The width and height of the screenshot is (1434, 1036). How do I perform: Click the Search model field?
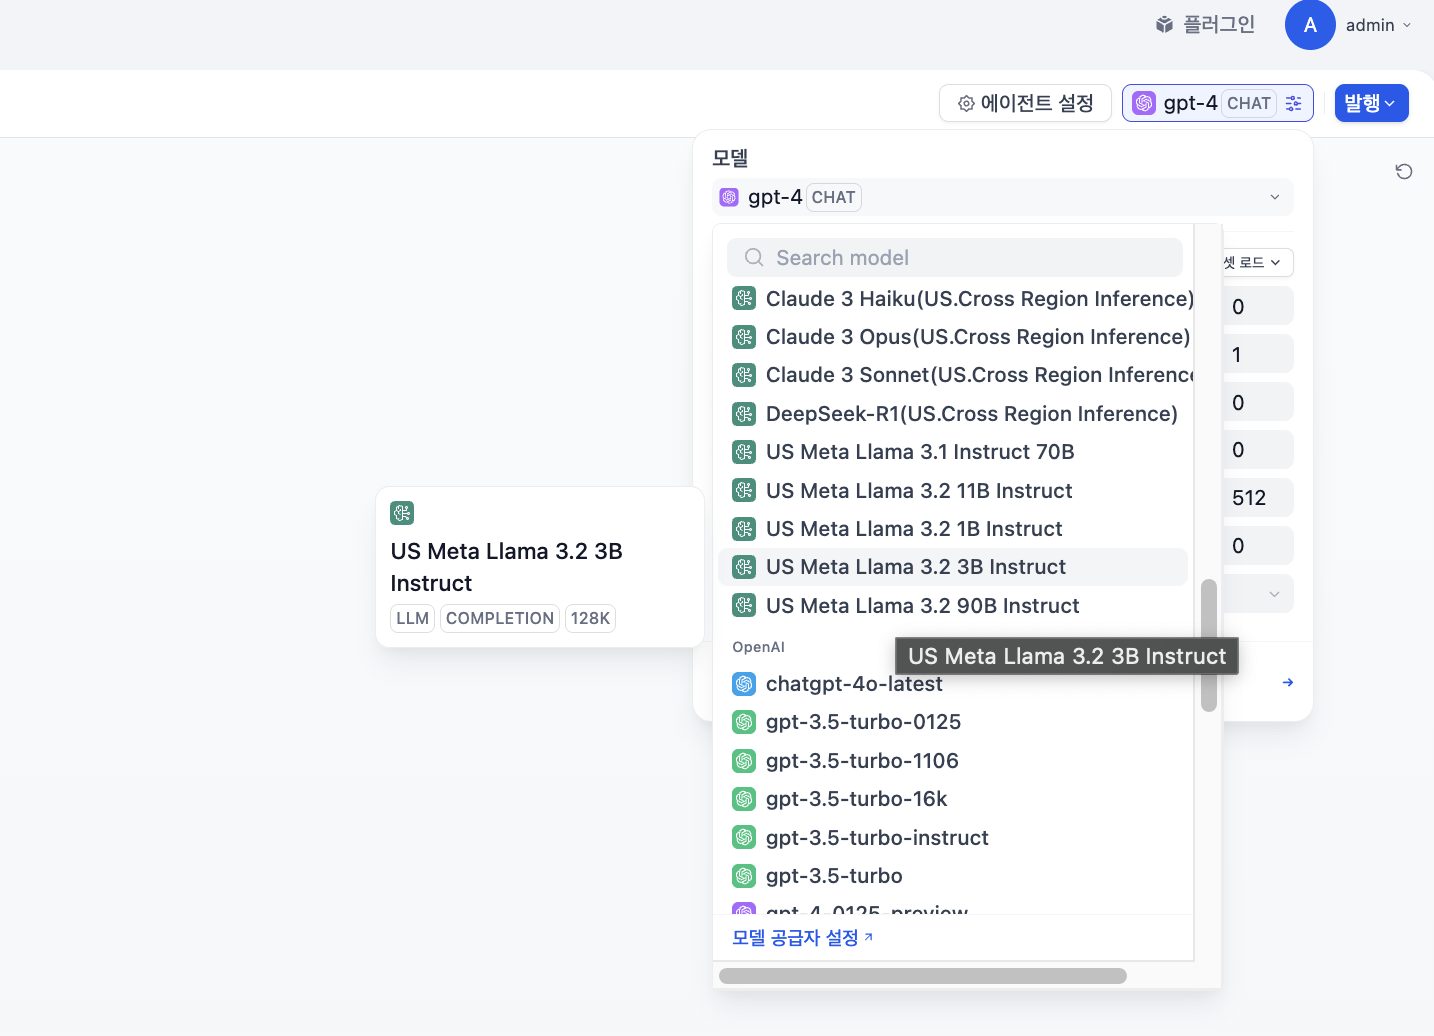(955, 258)
